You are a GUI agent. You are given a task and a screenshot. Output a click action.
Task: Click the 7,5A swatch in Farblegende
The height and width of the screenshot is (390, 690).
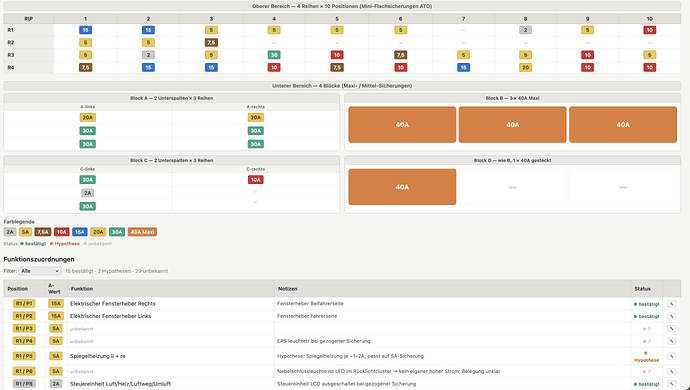pos(43,232)
